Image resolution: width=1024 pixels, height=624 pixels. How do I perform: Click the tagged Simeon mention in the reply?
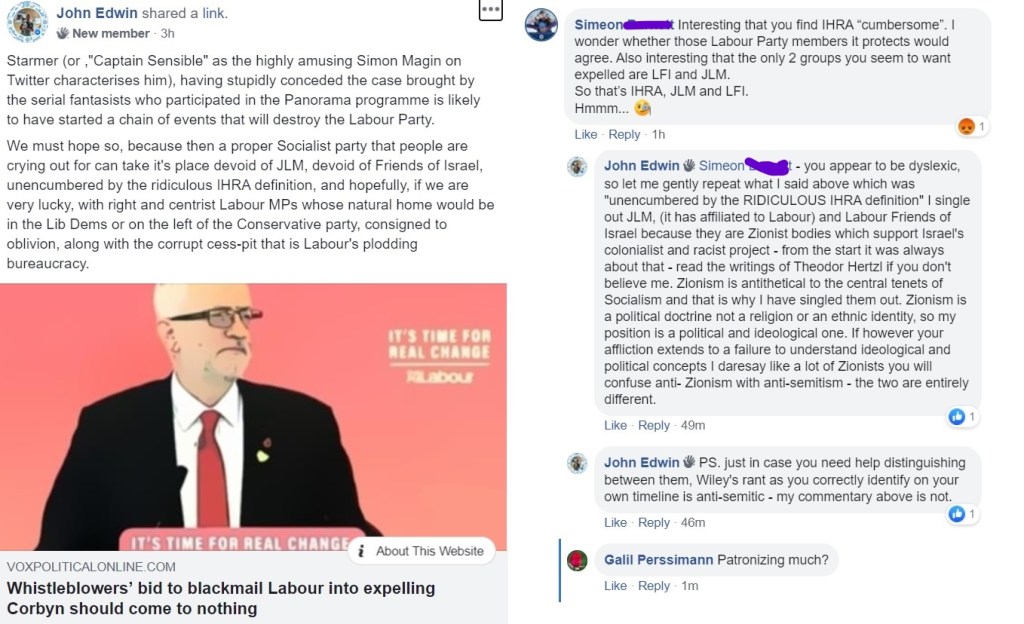pos(744,166)
